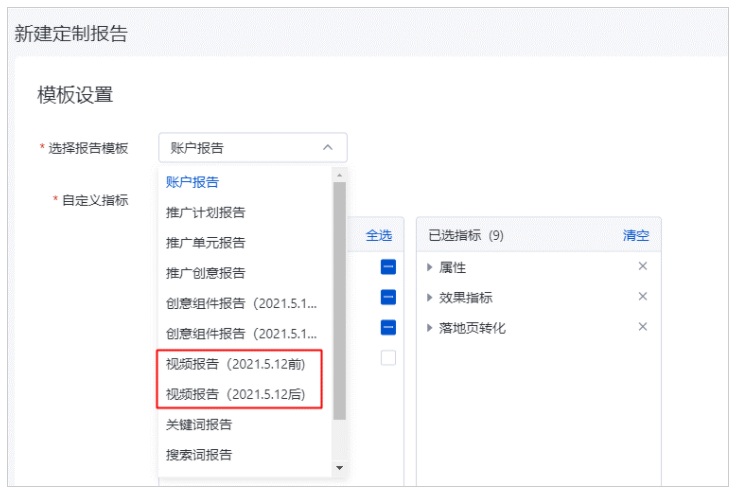The width and height of the screenshot is (738, 494).
Task: Remove 属性 with its X icon
Action: pos(643,266)
